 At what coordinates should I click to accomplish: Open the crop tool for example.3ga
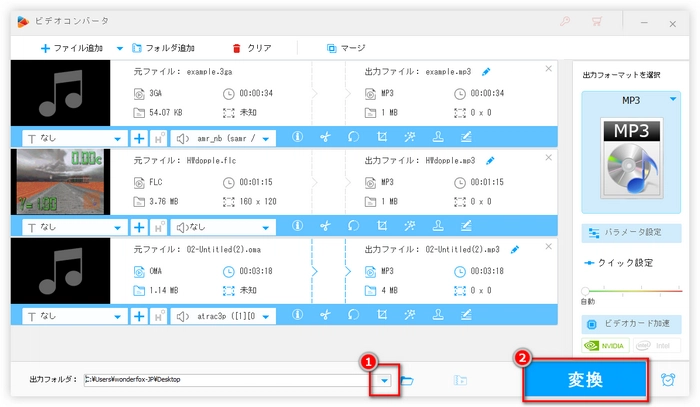pyautogui.click(x=381, y=139)
